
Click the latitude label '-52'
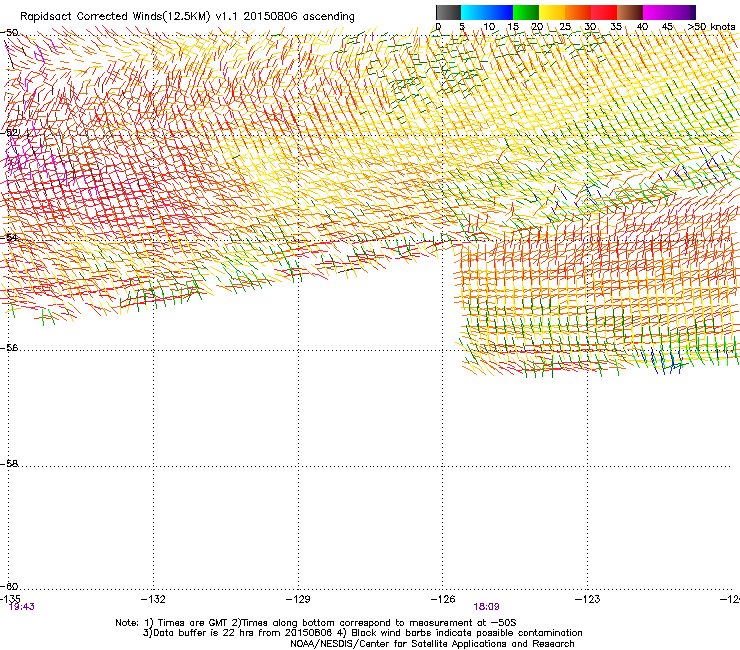tap(9, 133)
